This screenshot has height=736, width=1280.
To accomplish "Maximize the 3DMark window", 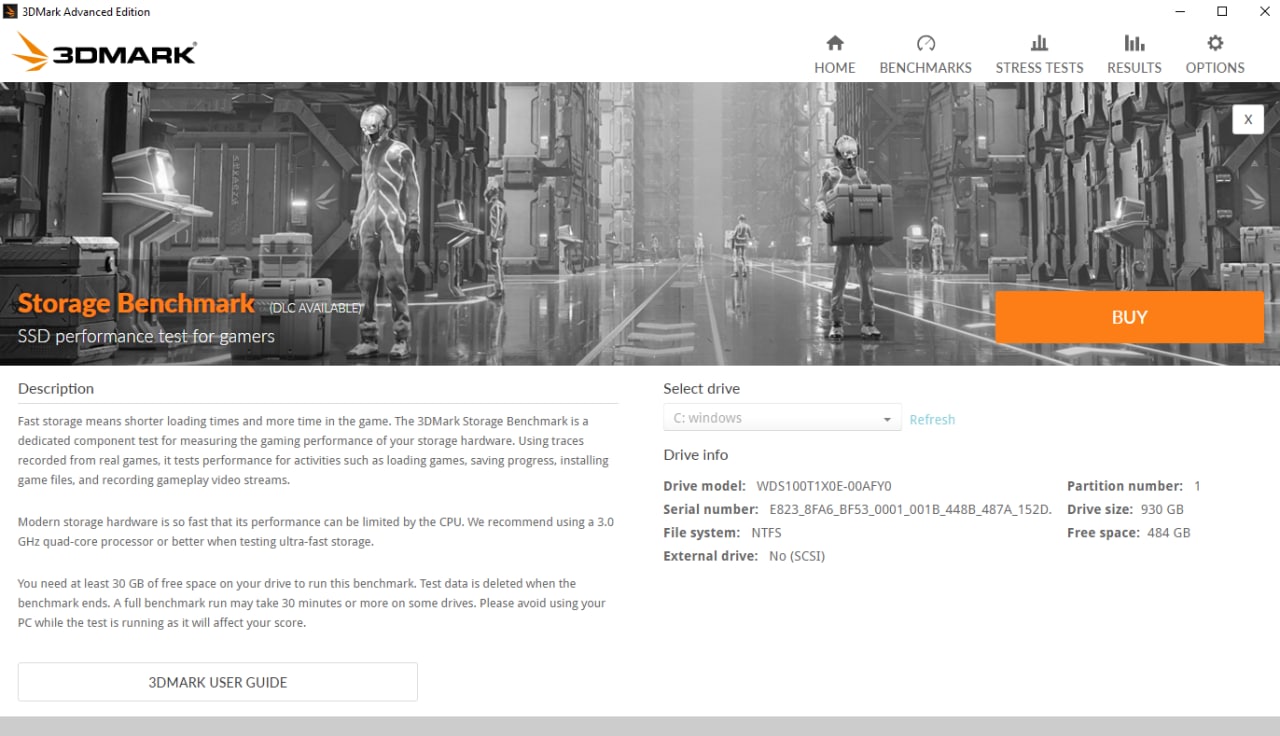I will 1222,12.
